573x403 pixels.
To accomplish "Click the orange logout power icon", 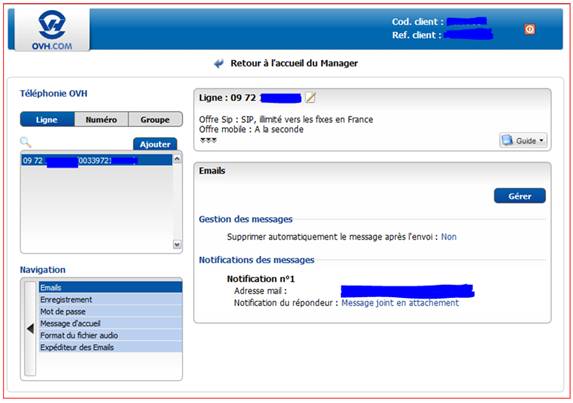I will coord(530,29).
